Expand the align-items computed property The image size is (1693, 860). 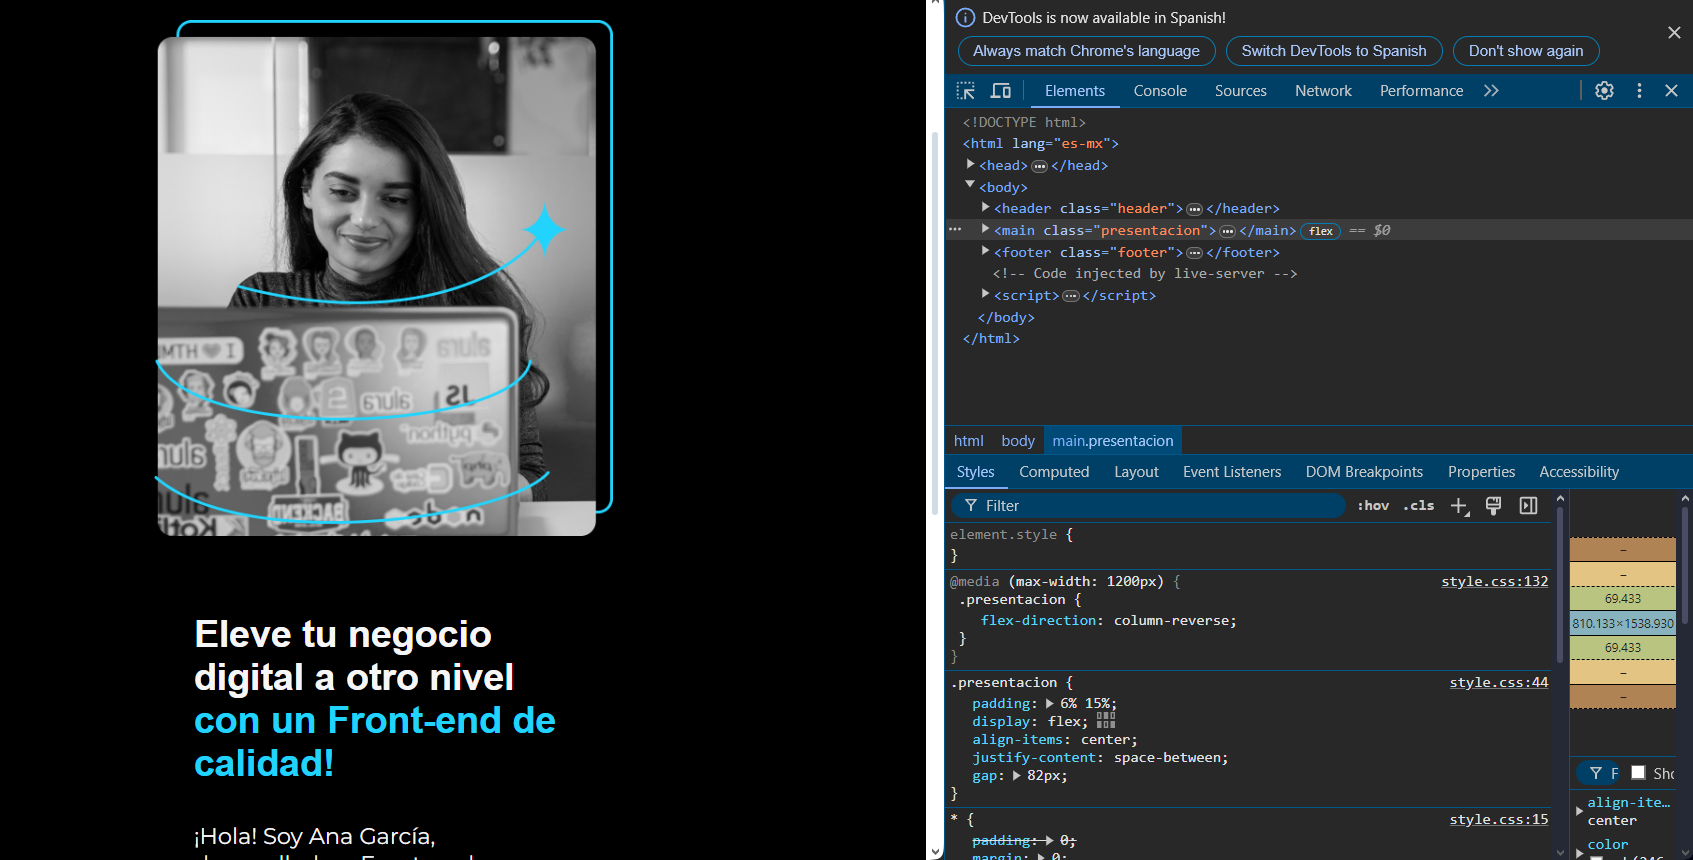[1579, 810]
